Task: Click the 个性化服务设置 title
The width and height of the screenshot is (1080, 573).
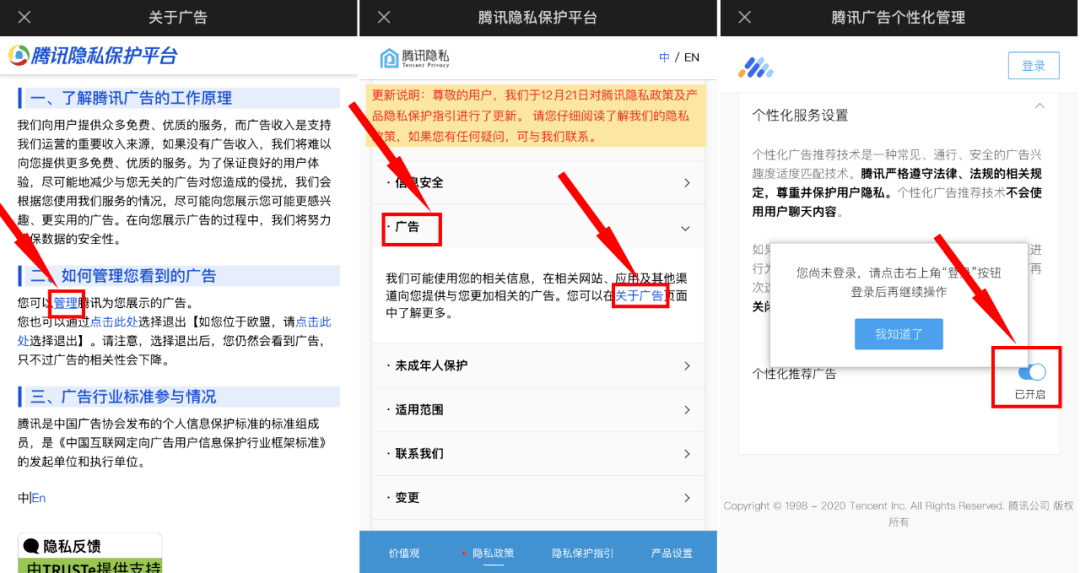Action: pos(800,115)
